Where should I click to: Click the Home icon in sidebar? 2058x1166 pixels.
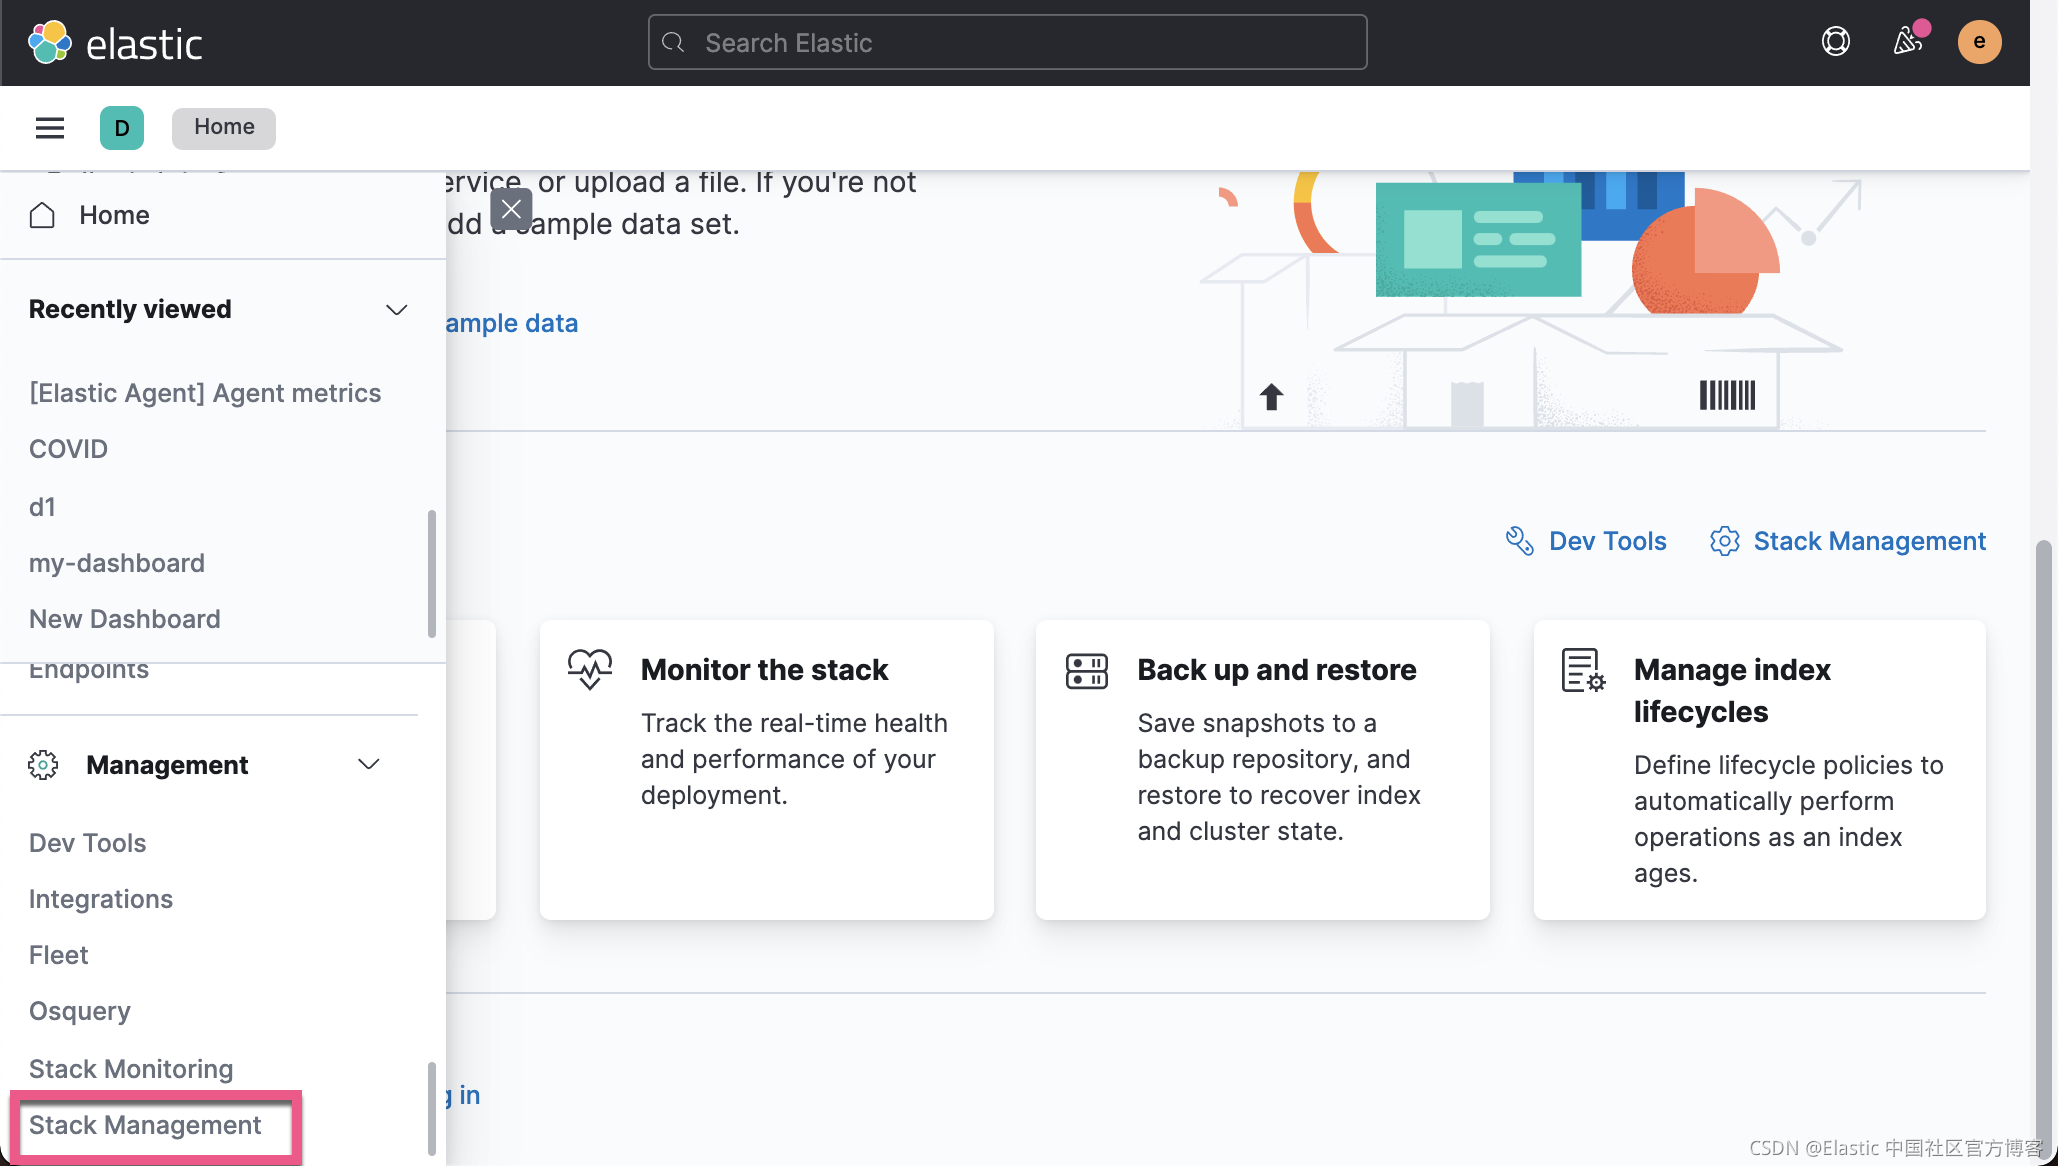(42, 215)
